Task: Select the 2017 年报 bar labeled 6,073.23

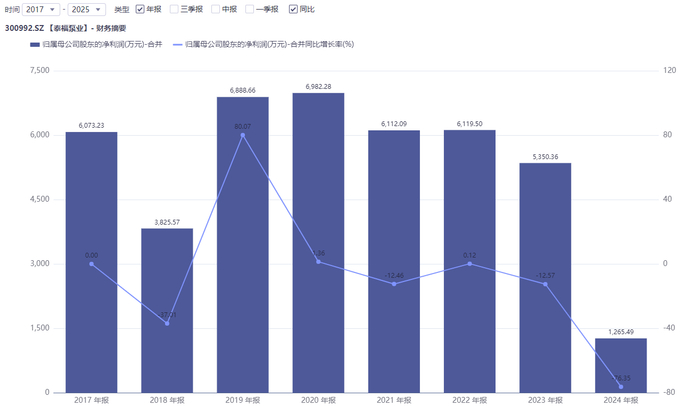Action: (92, 262)
